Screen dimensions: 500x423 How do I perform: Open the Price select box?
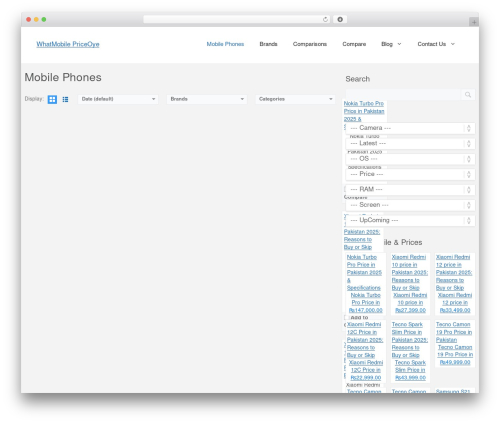click(x=410, y=174)
